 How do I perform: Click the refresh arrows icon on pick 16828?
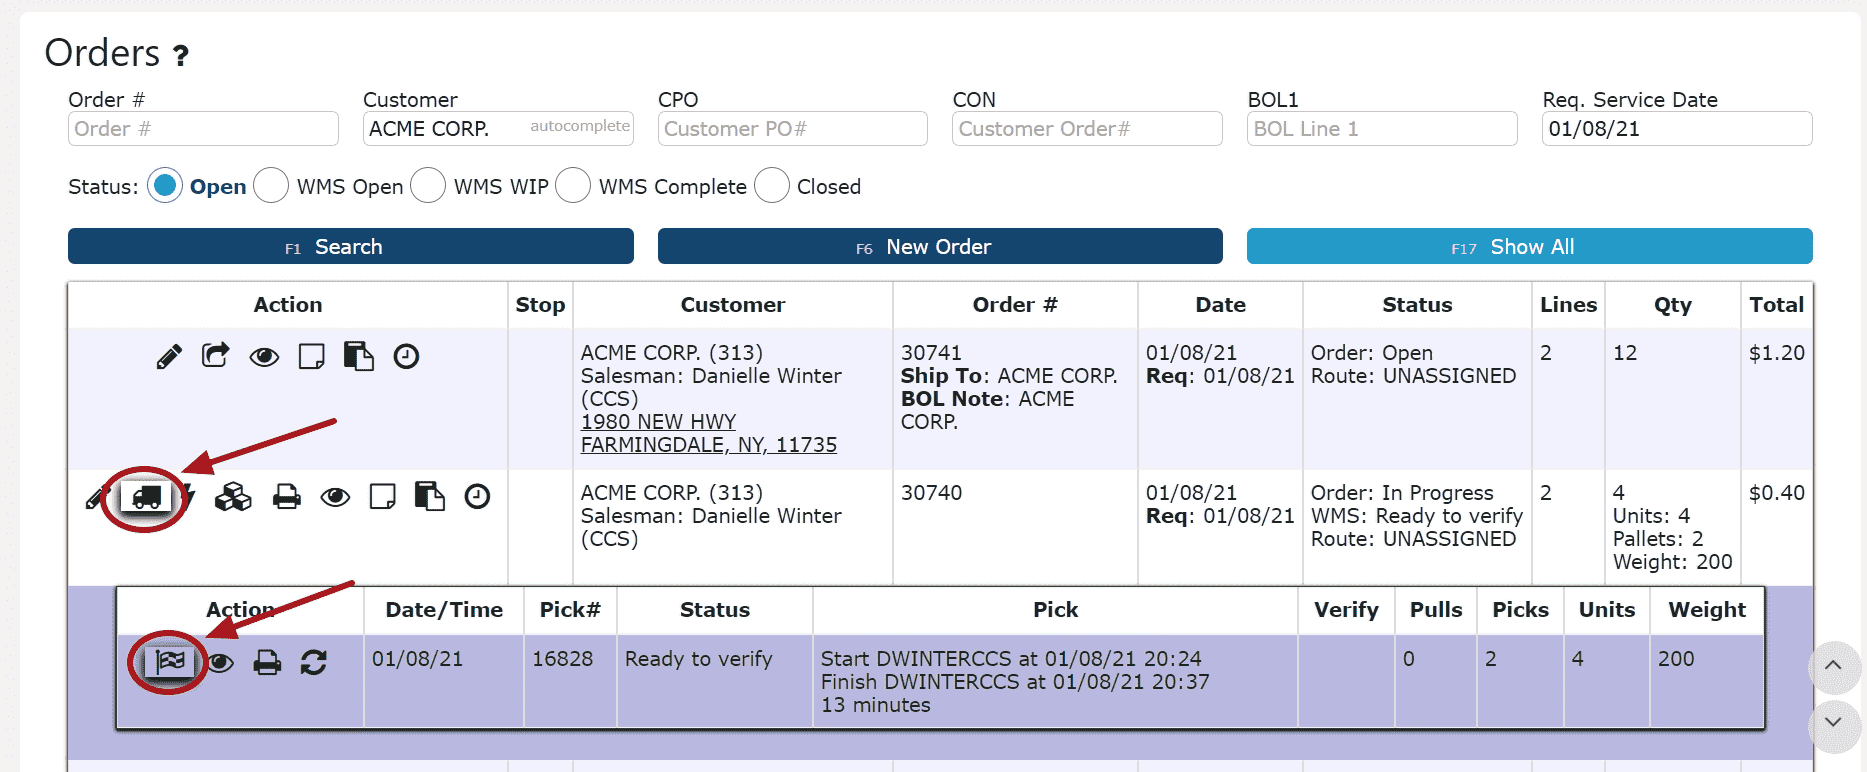[x=314, y=662]
